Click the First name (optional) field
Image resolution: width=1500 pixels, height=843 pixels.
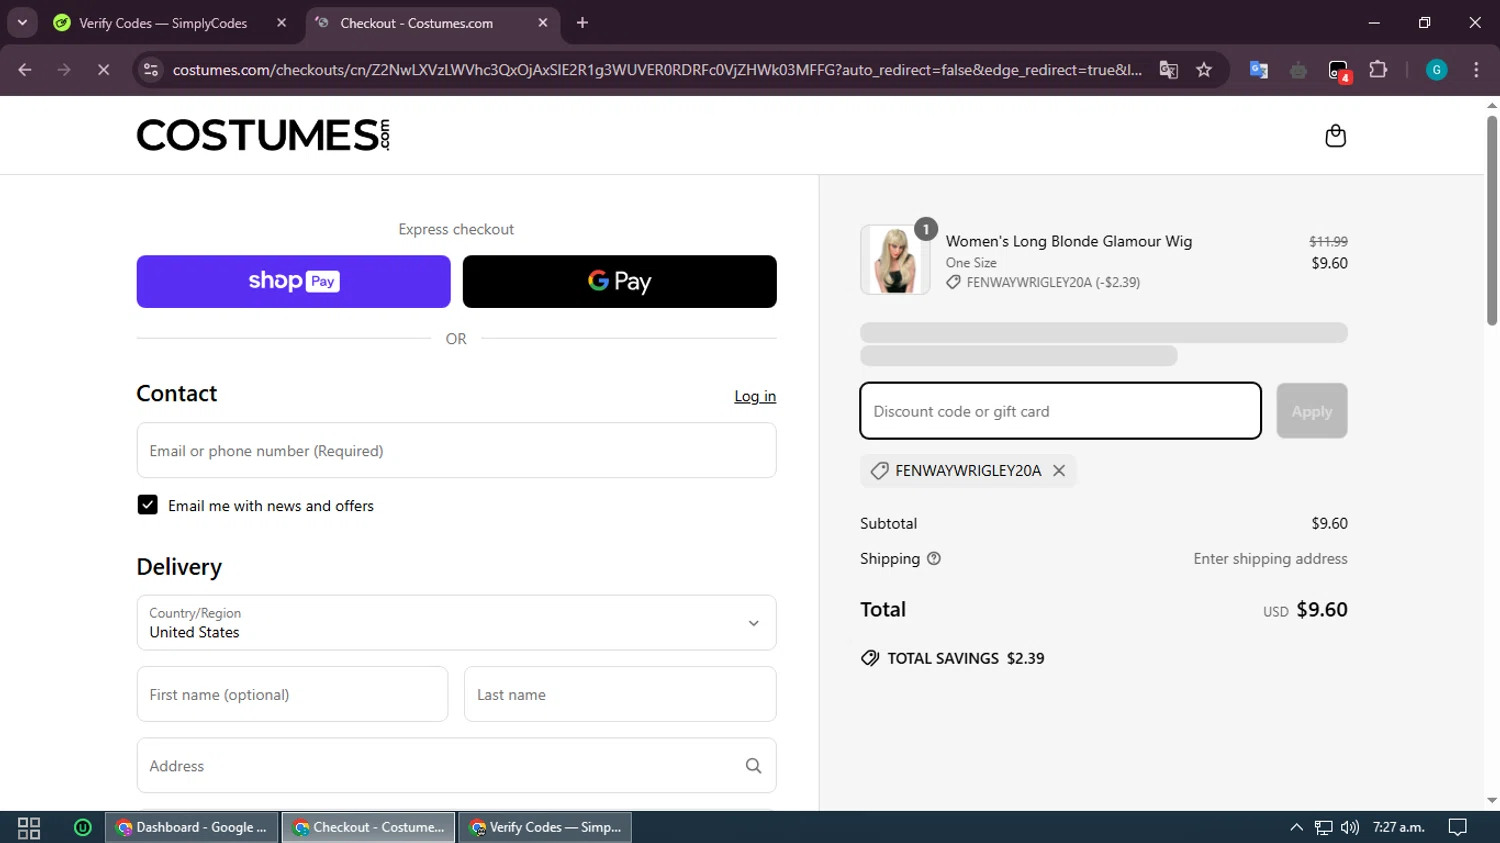(x=292, y=694)
